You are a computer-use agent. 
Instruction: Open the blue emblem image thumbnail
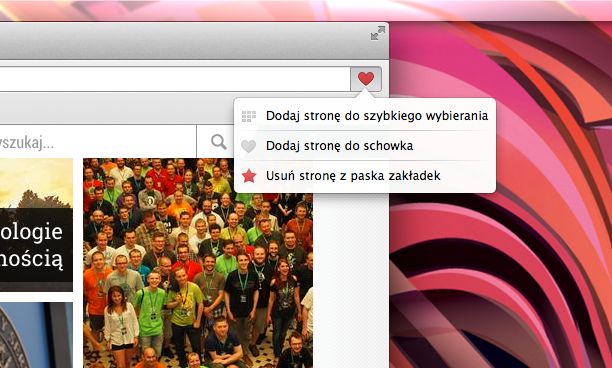(36, 335)
